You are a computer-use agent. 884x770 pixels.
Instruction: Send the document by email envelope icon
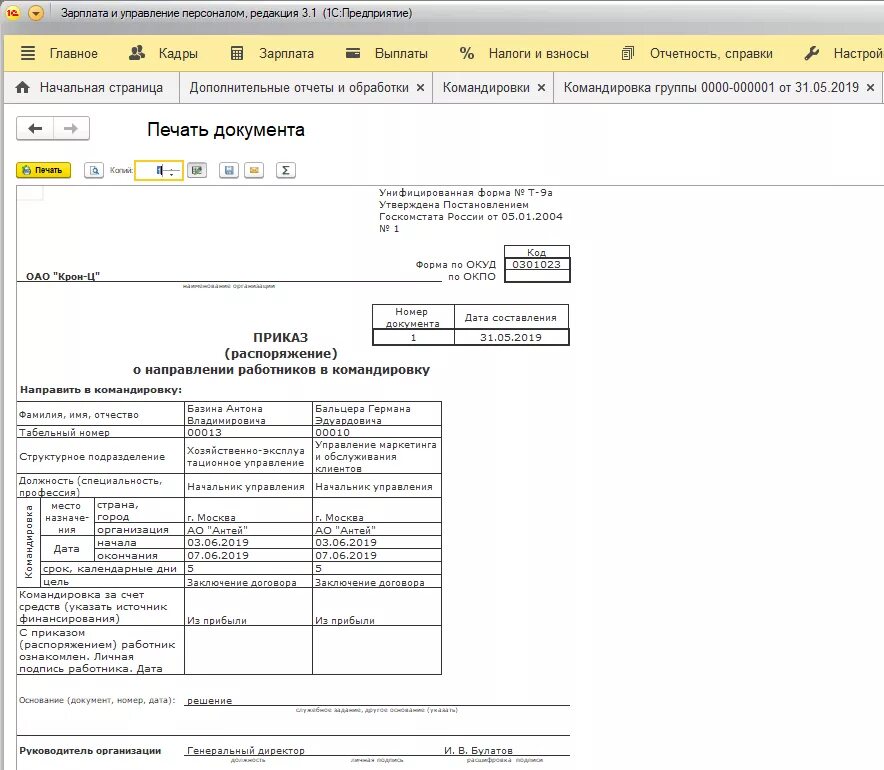254,170
